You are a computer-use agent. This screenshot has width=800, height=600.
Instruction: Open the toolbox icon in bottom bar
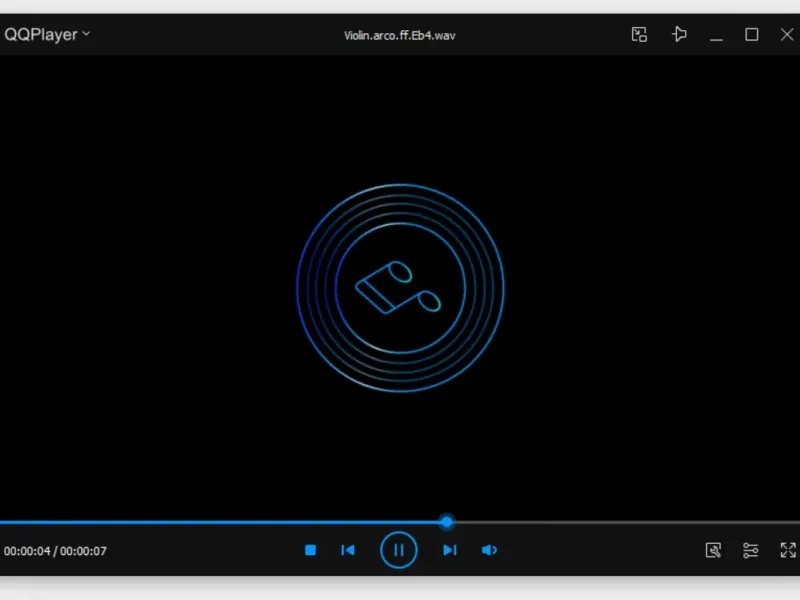tap(713, 550)
